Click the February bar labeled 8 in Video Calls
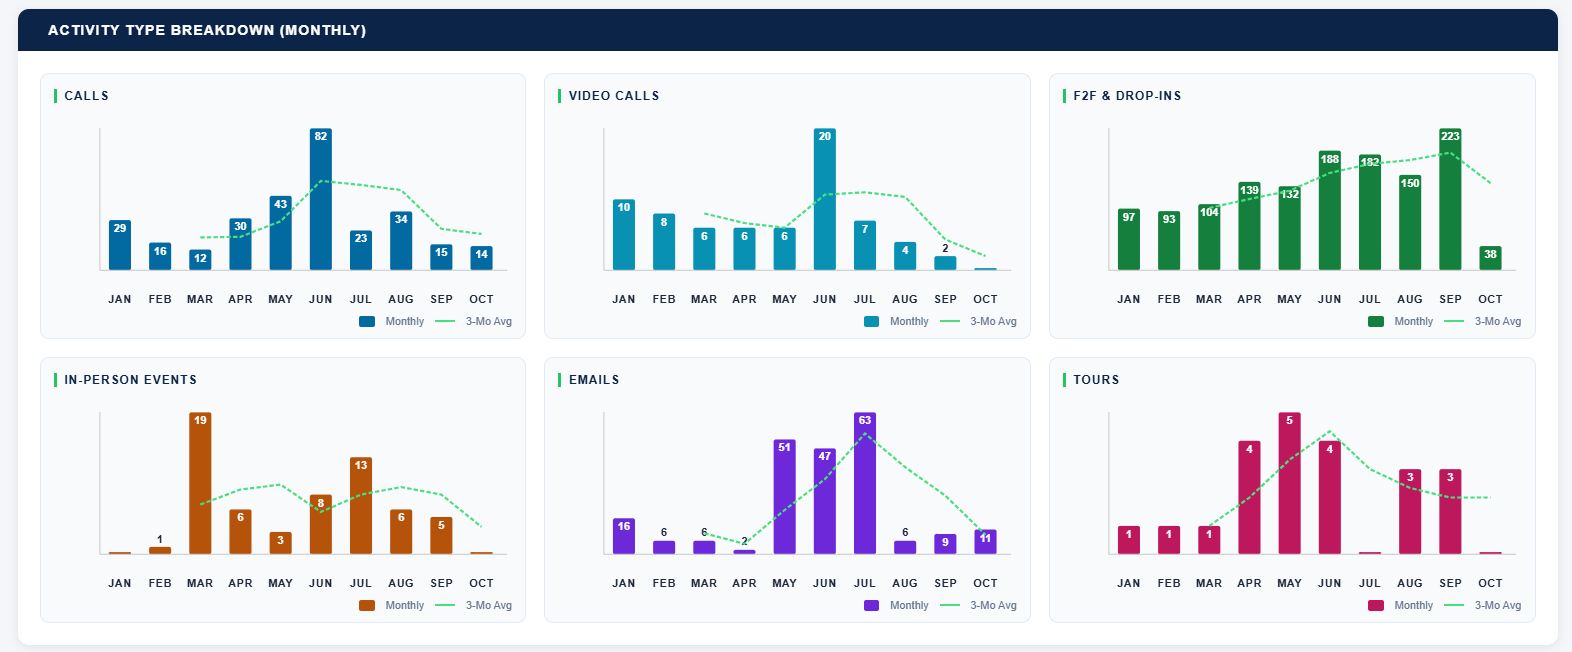Viewport: 1572px width, 652px height. [664, 242]
